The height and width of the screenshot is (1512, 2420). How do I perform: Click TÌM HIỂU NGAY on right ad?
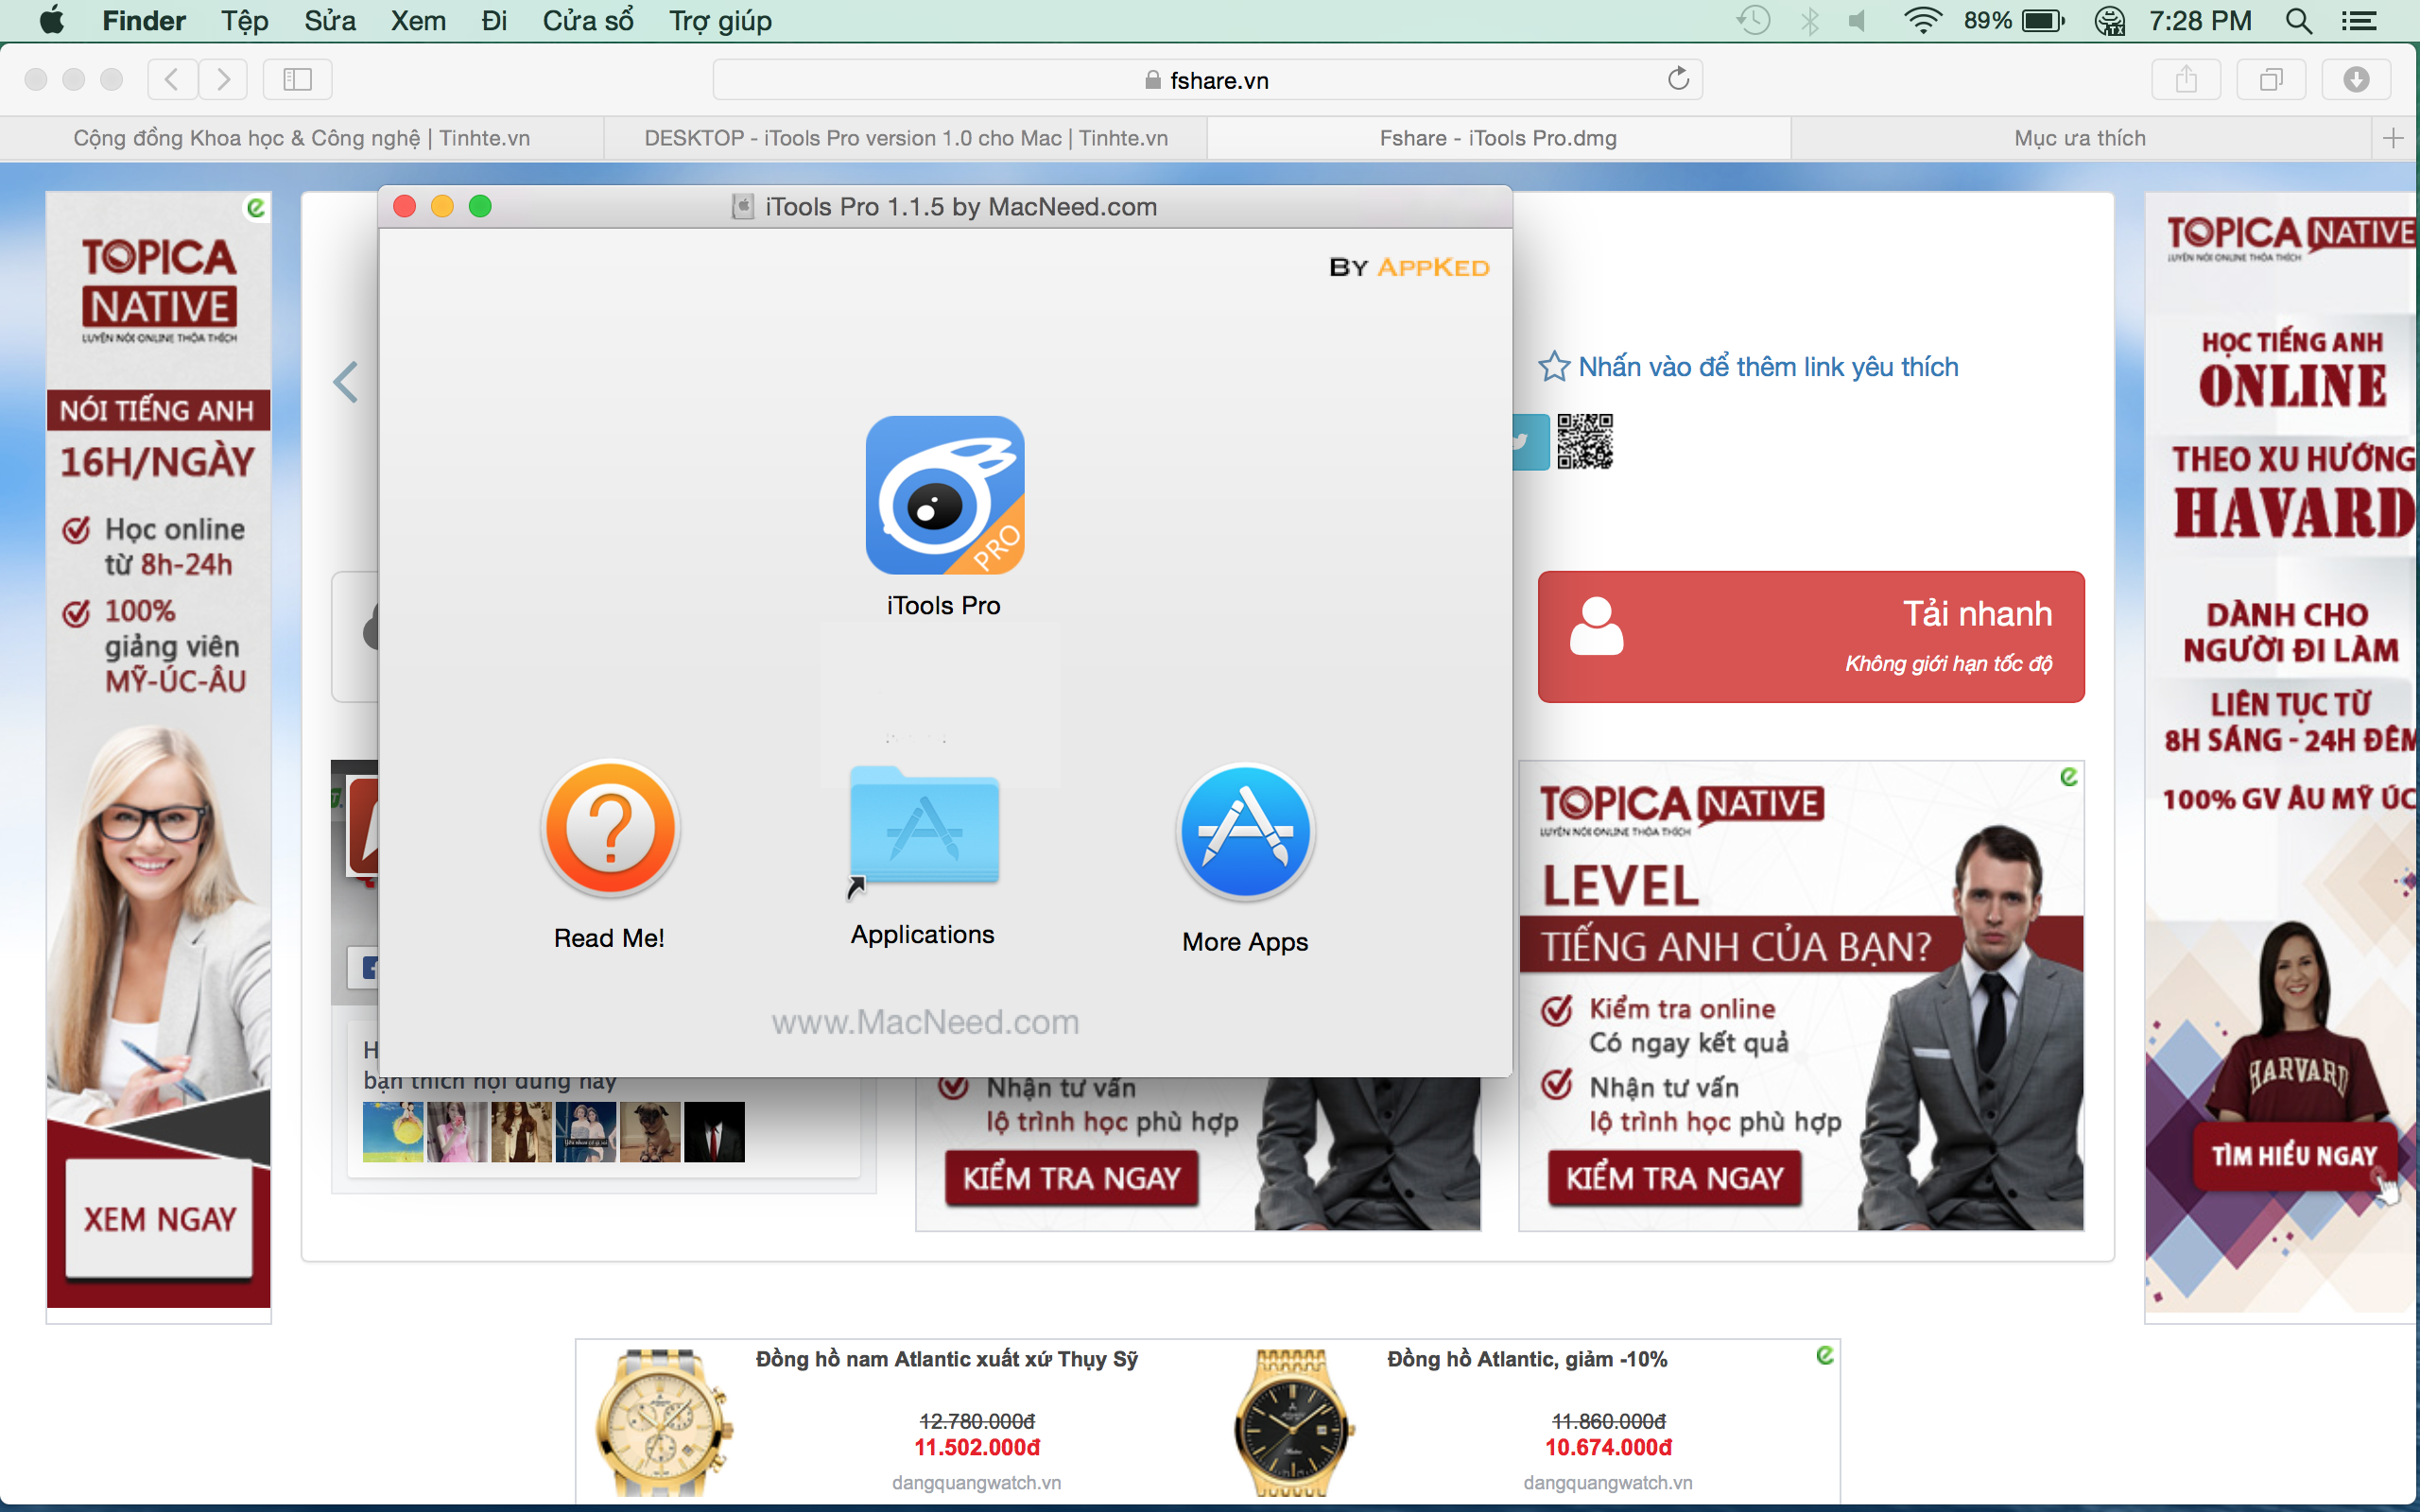pyautogui.click(x=2294, y=1156)
